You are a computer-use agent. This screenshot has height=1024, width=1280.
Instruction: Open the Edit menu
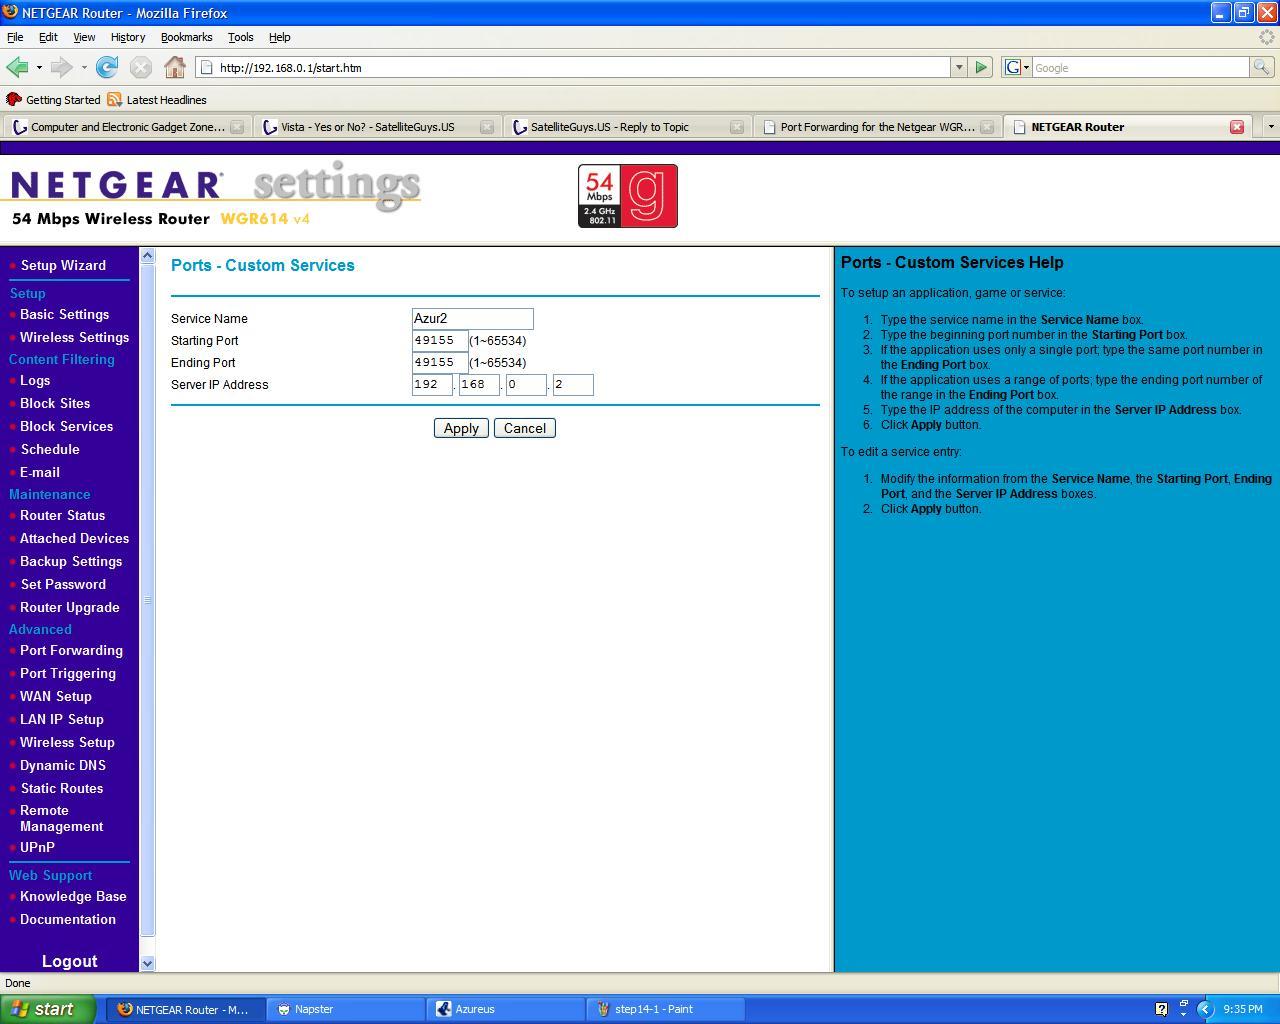point(48,37)
